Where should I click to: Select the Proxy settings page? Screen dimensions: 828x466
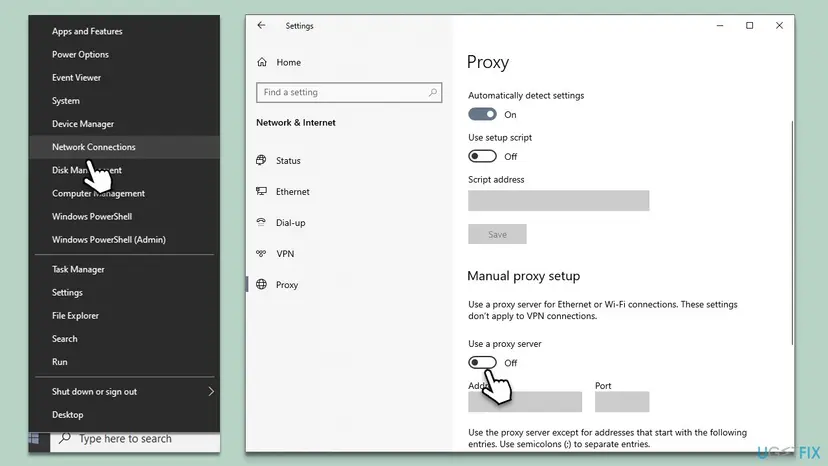click(x=287, y=285)
